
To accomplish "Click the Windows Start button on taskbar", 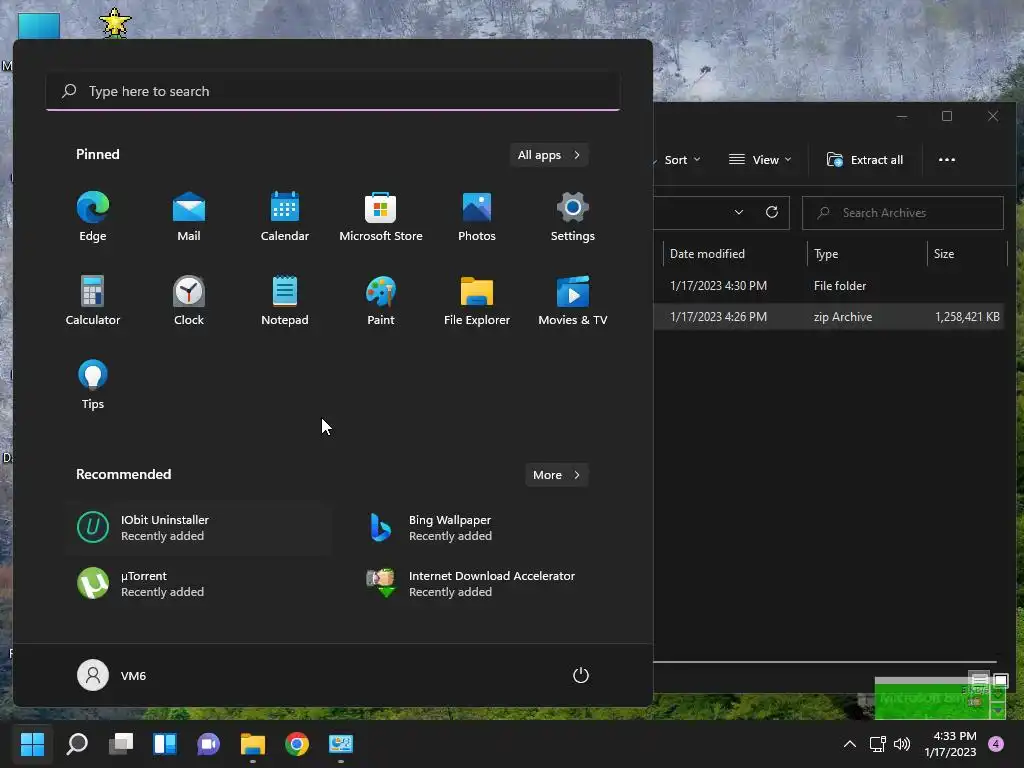I will click(x=32, y=744).
